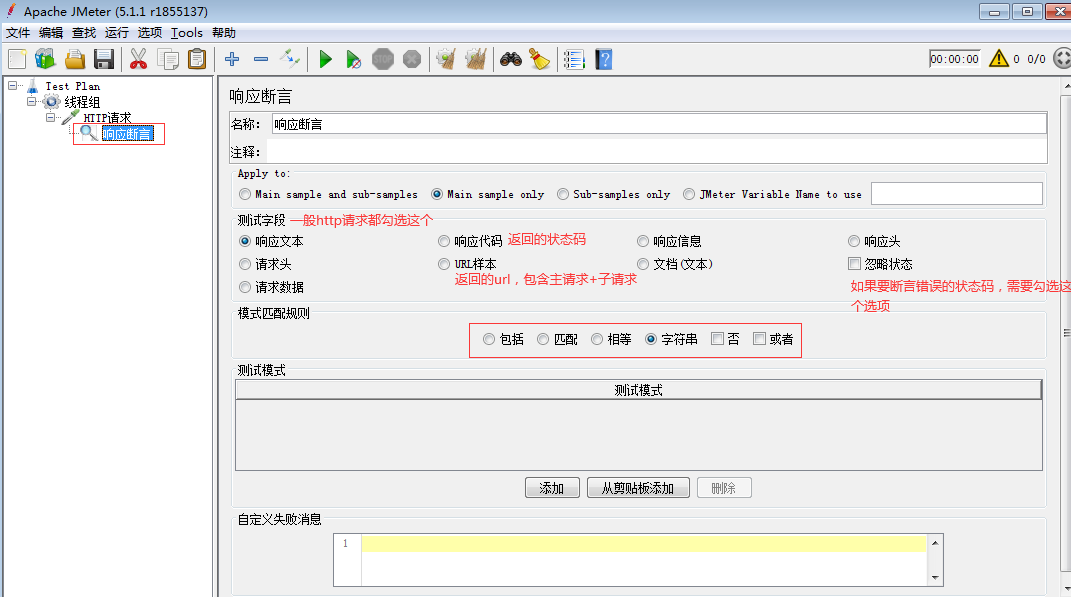Viewport: 1071px width, 597px height.
Task: Search the tree with binoculars icon
Action: (510, 59)
